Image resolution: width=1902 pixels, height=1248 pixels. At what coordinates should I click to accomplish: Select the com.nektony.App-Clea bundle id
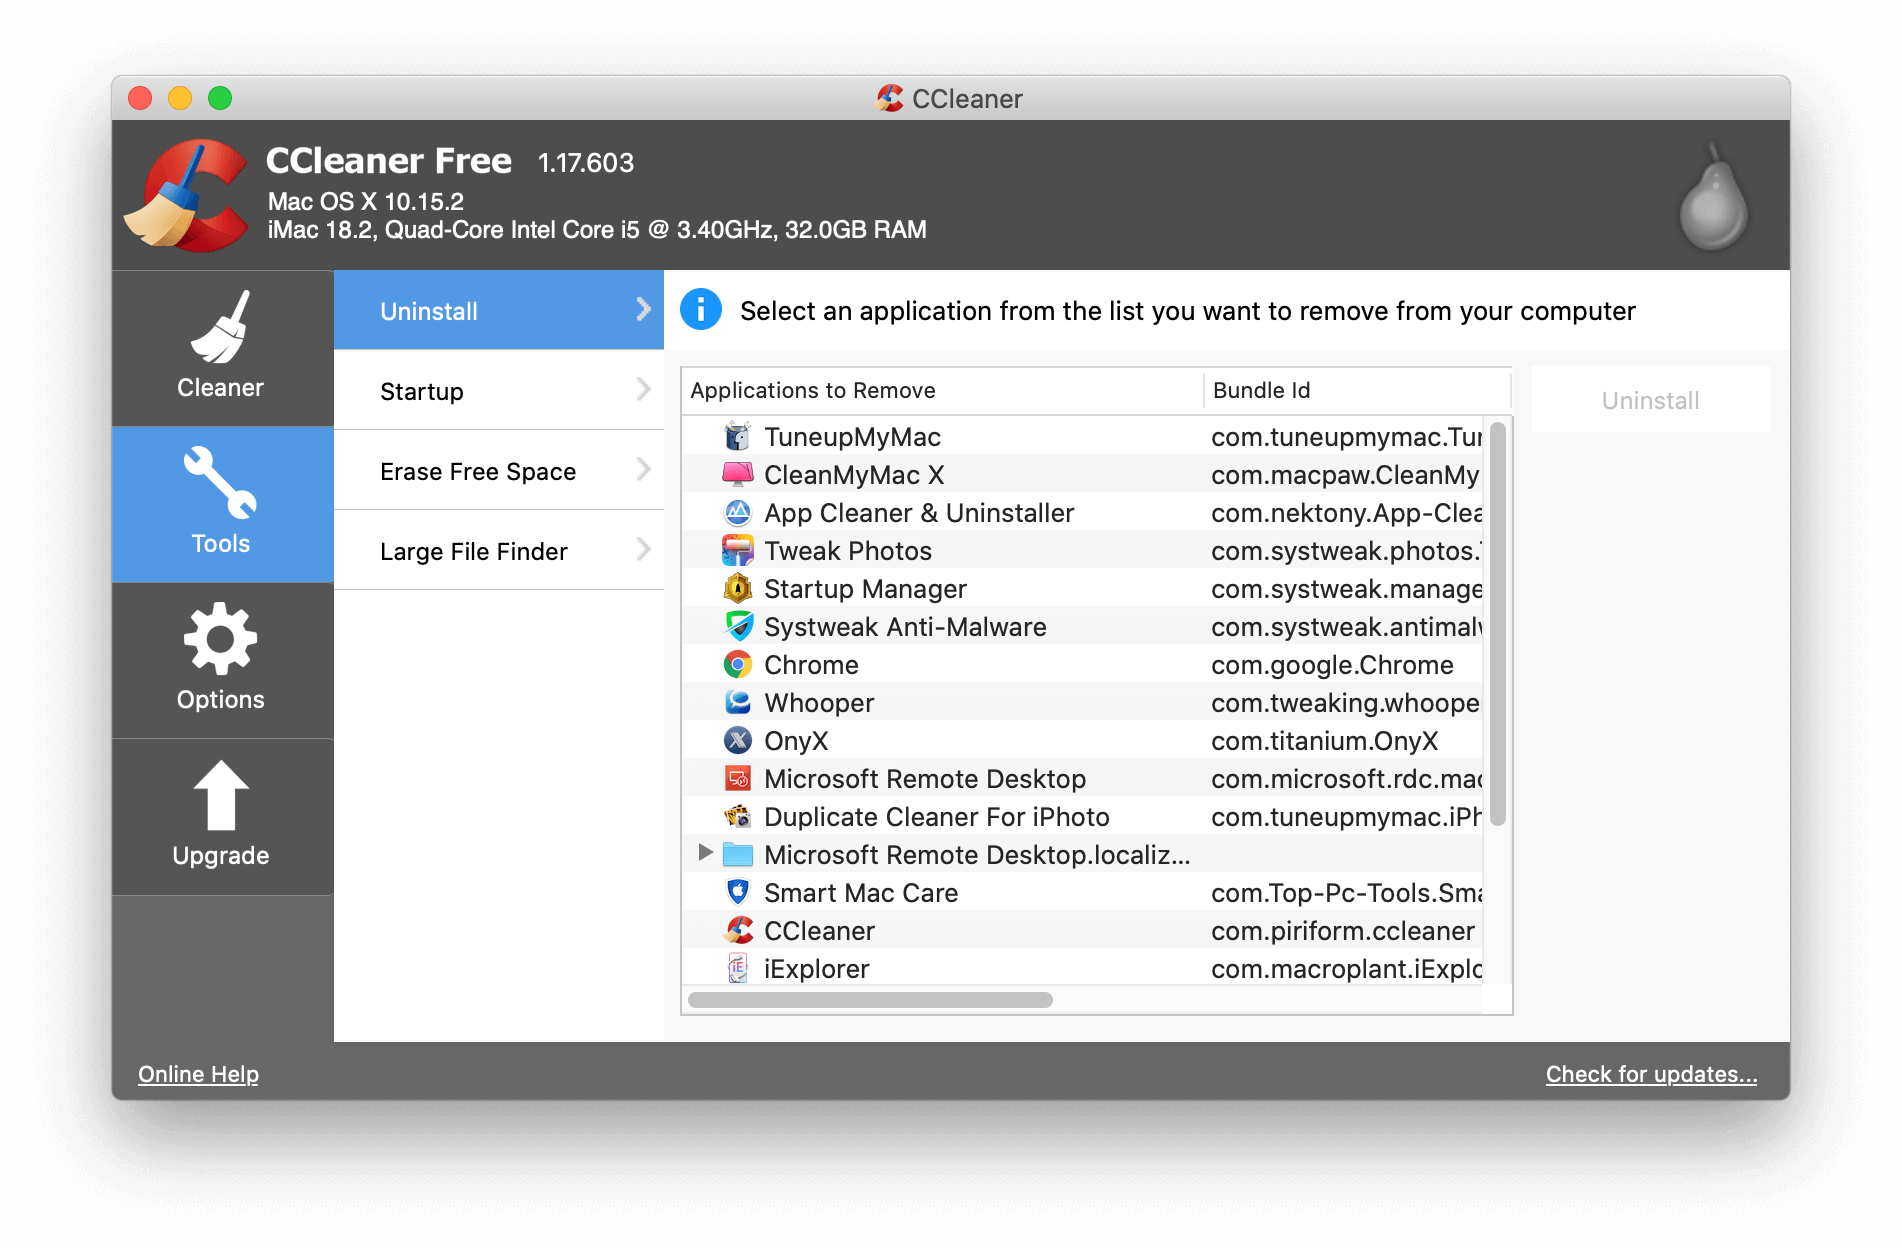1346,512
